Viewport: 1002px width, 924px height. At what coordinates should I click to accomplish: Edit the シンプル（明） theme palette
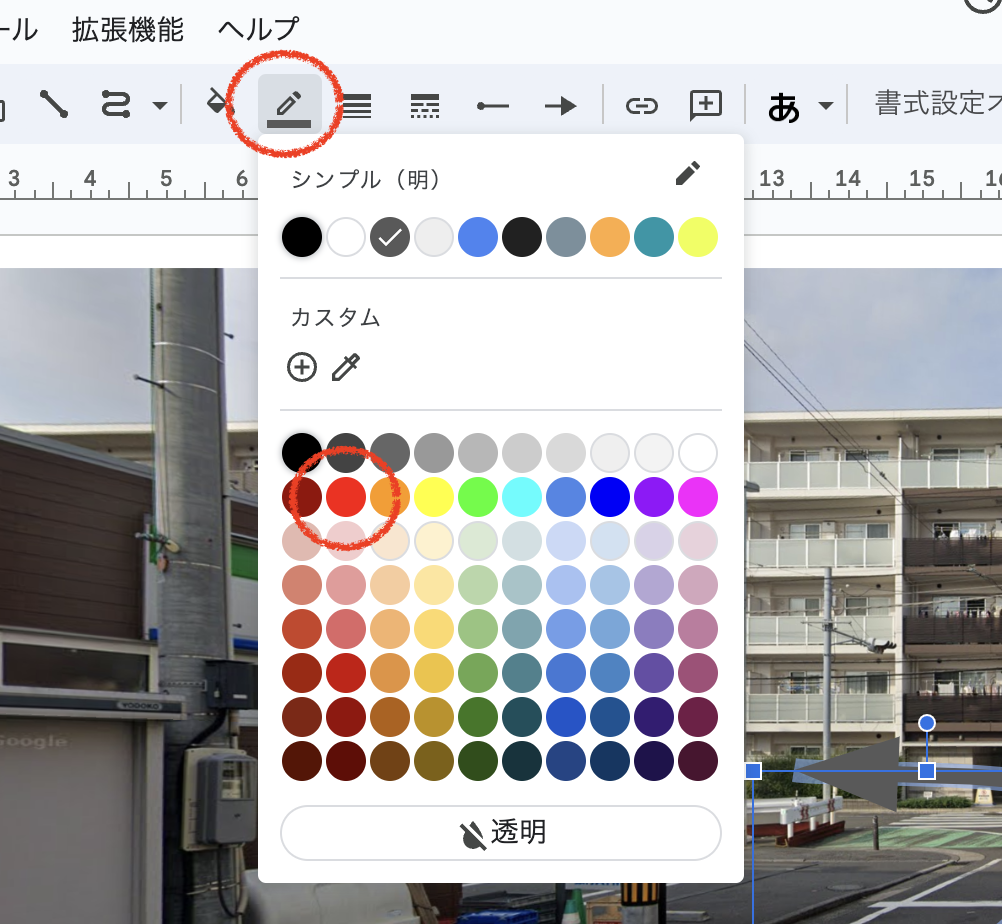click(687, 174)
